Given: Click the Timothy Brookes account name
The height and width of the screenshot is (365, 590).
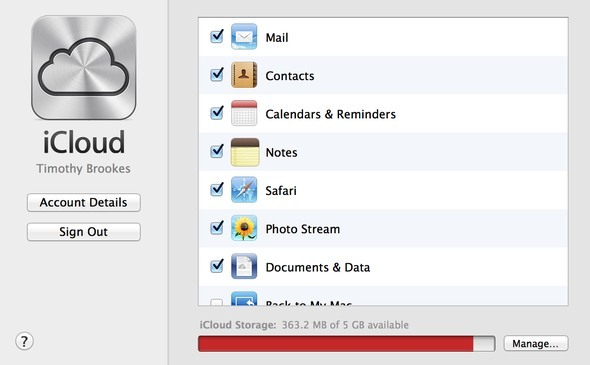Looking at the screenshot, I should point(84,169).
